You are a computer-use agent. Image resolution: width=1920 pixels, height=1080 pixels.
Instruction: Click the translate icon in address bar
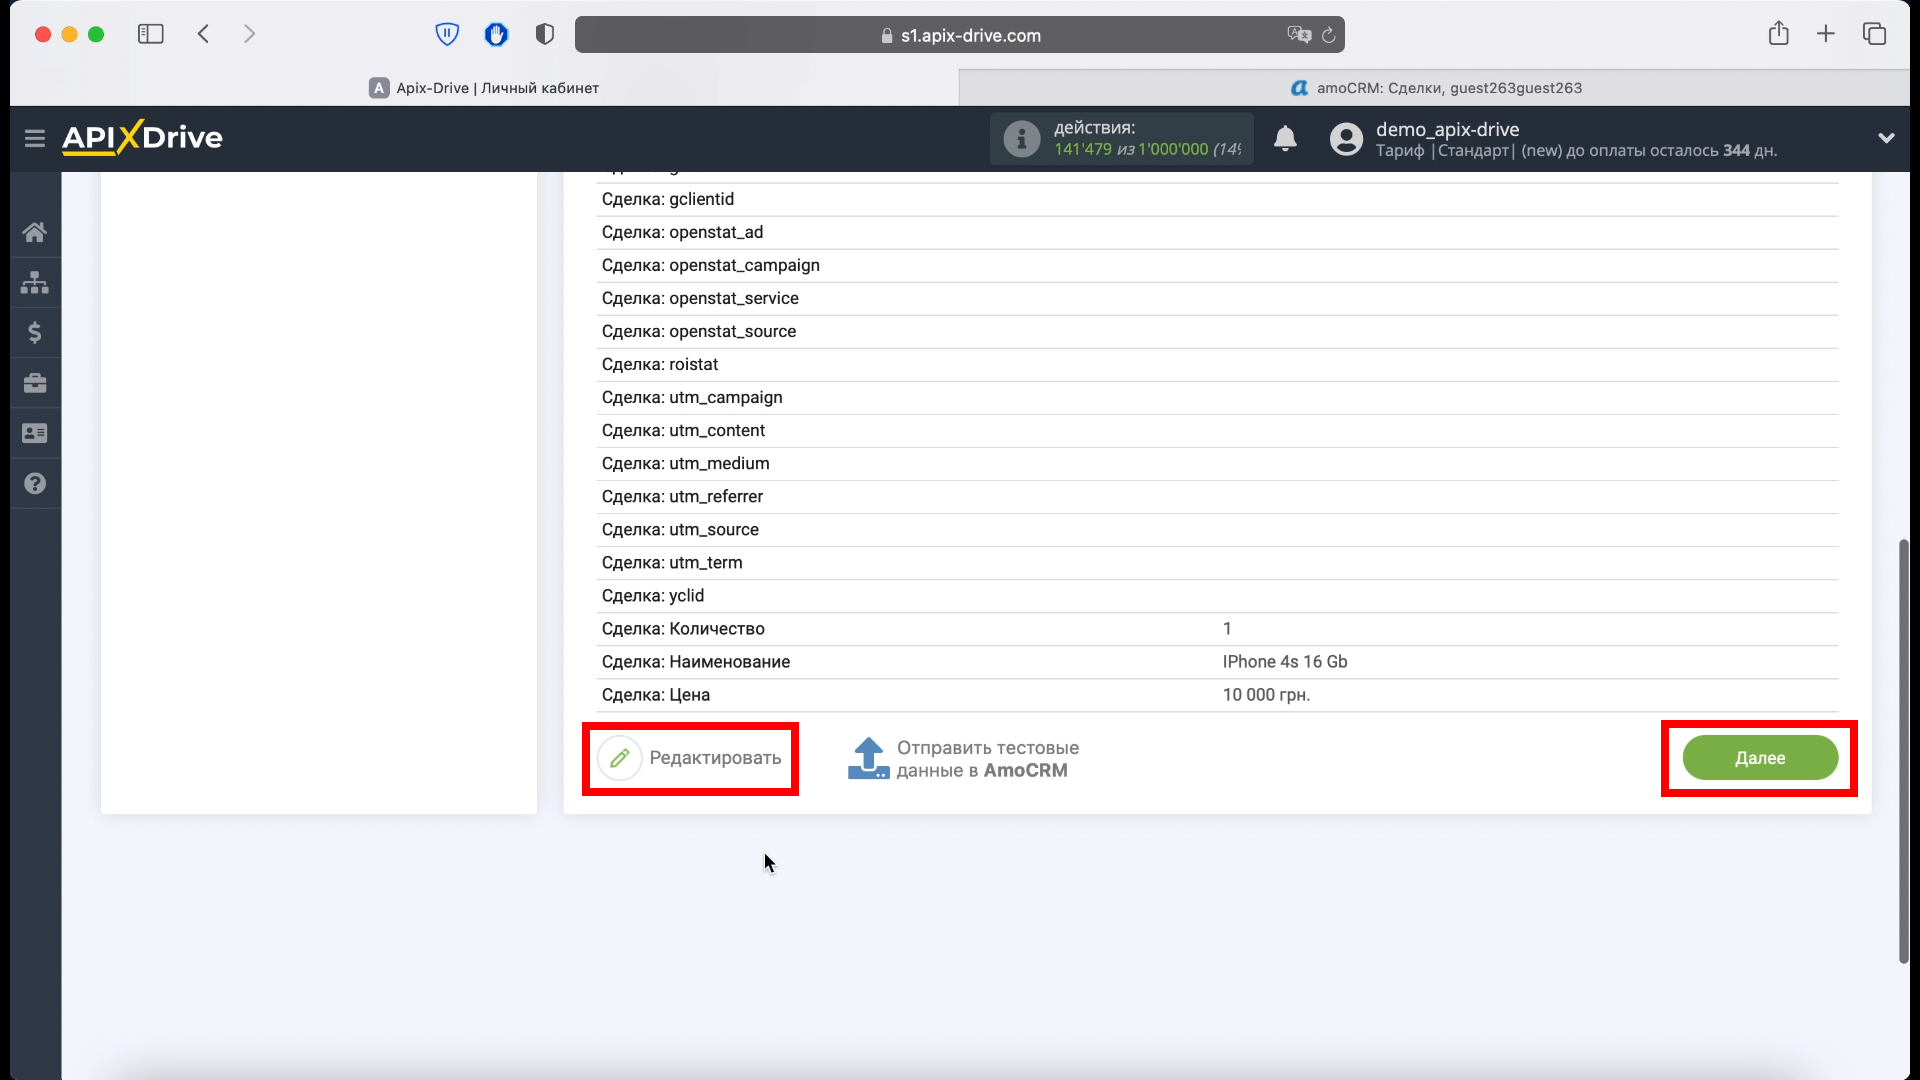coord(1299,35)
